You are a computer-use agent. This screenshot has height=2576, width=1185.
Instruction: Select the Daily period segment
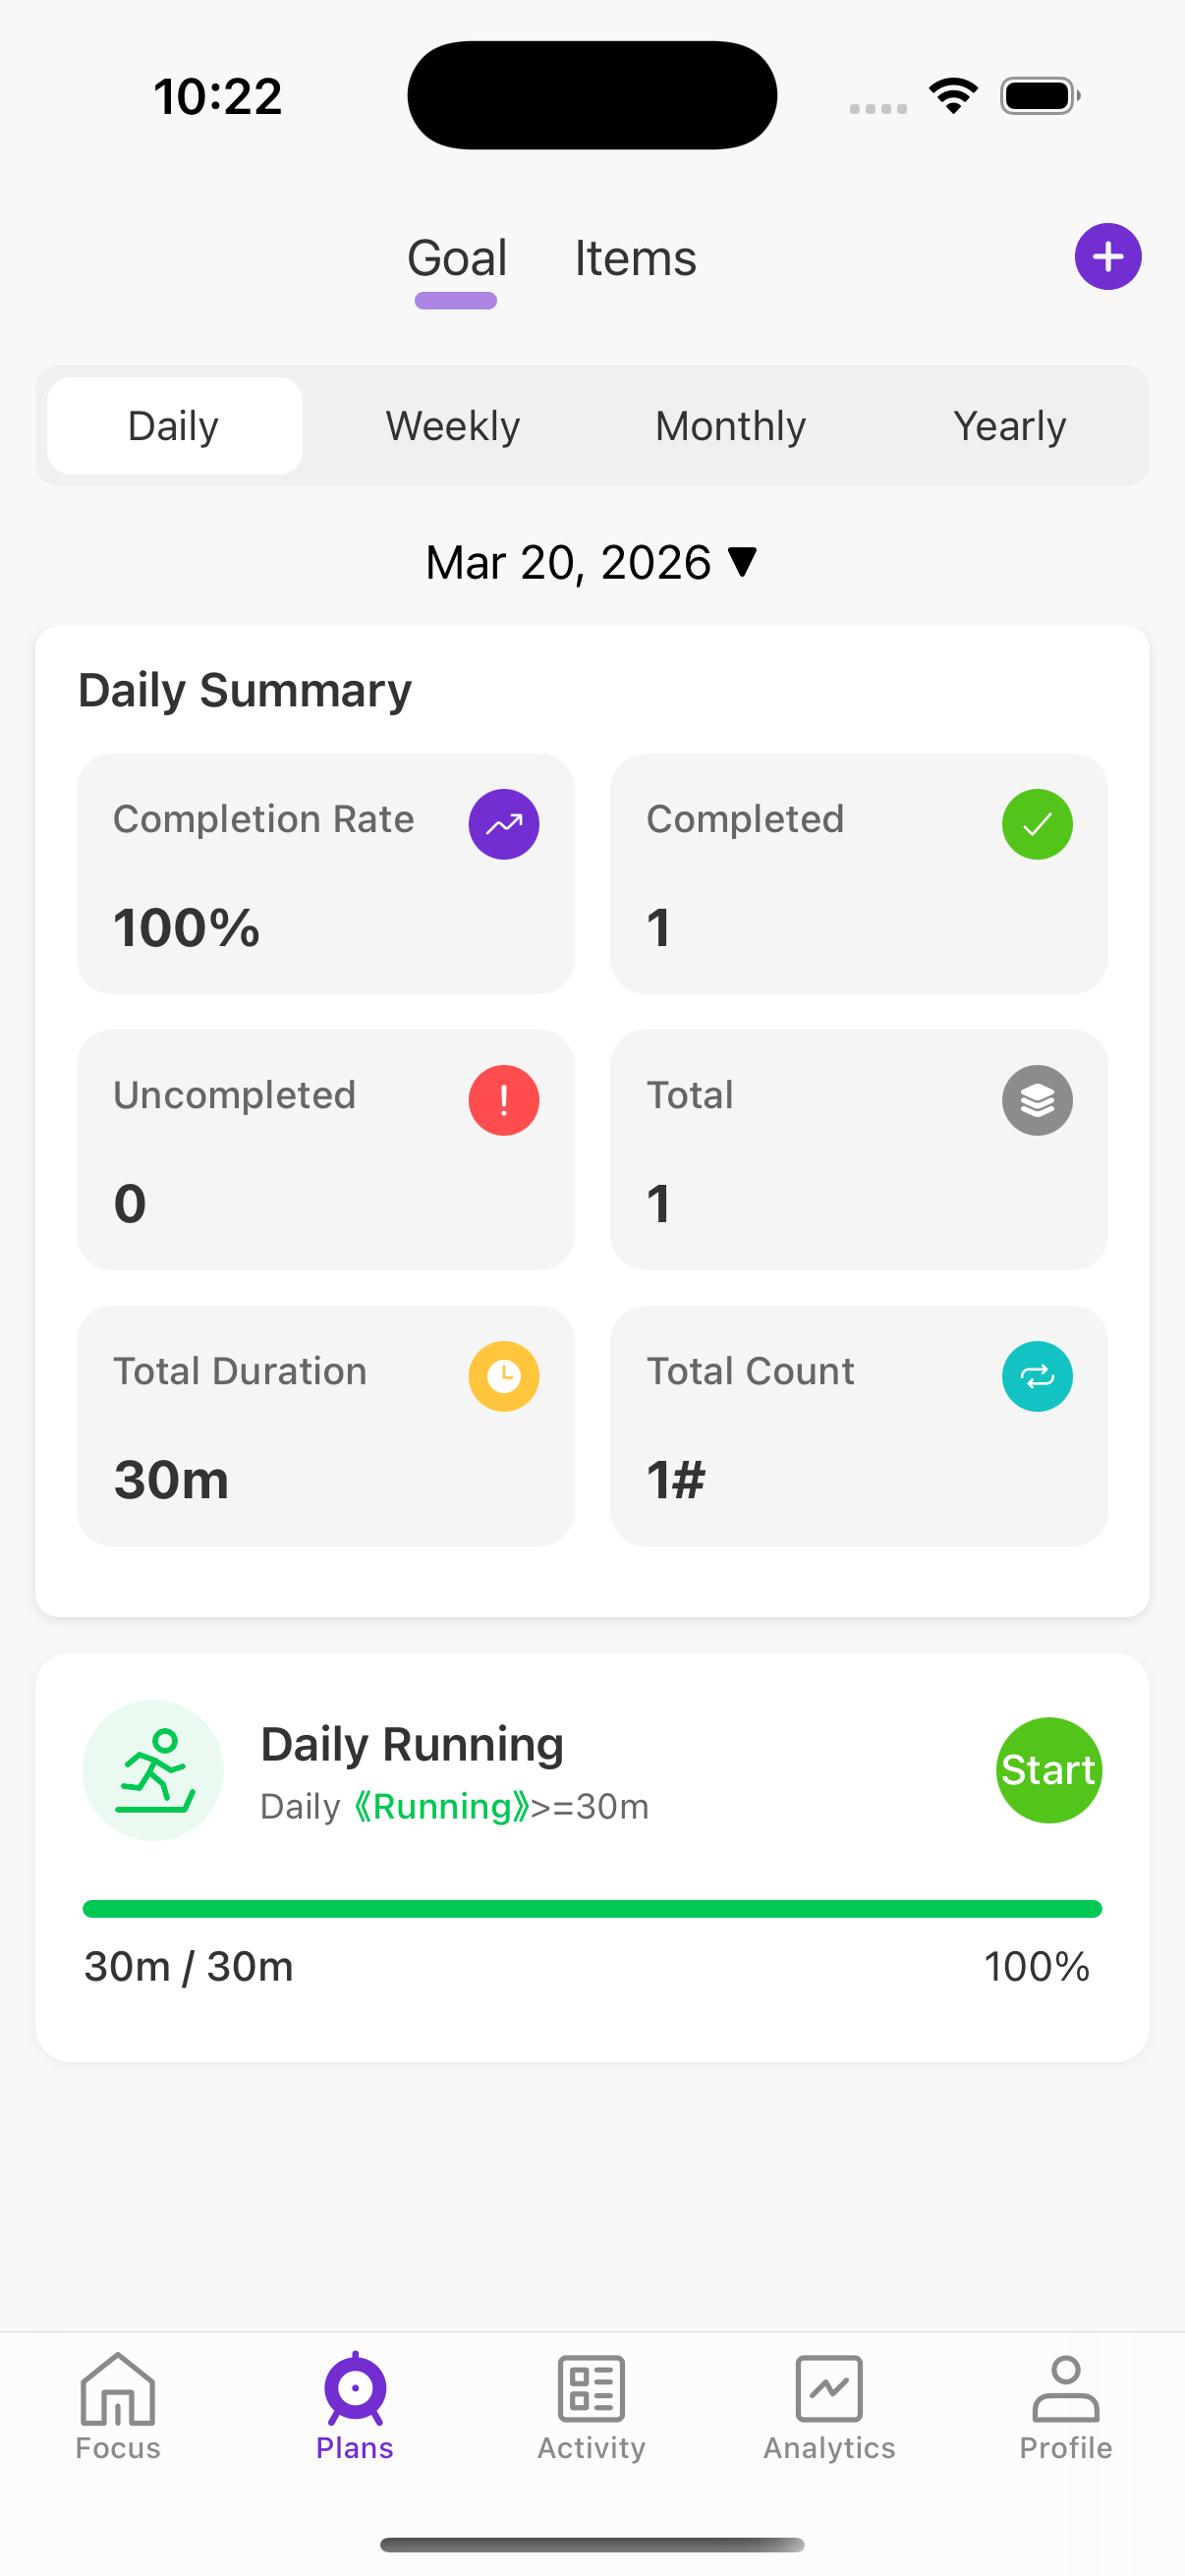pyautogui.click(x=174, y=426)
